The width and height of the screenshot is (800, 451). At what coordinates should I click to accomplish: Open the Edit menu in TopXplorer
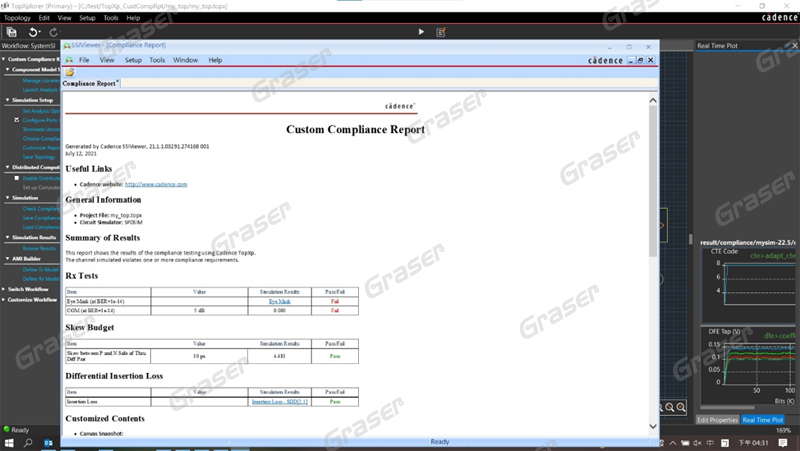pos(44,18)
